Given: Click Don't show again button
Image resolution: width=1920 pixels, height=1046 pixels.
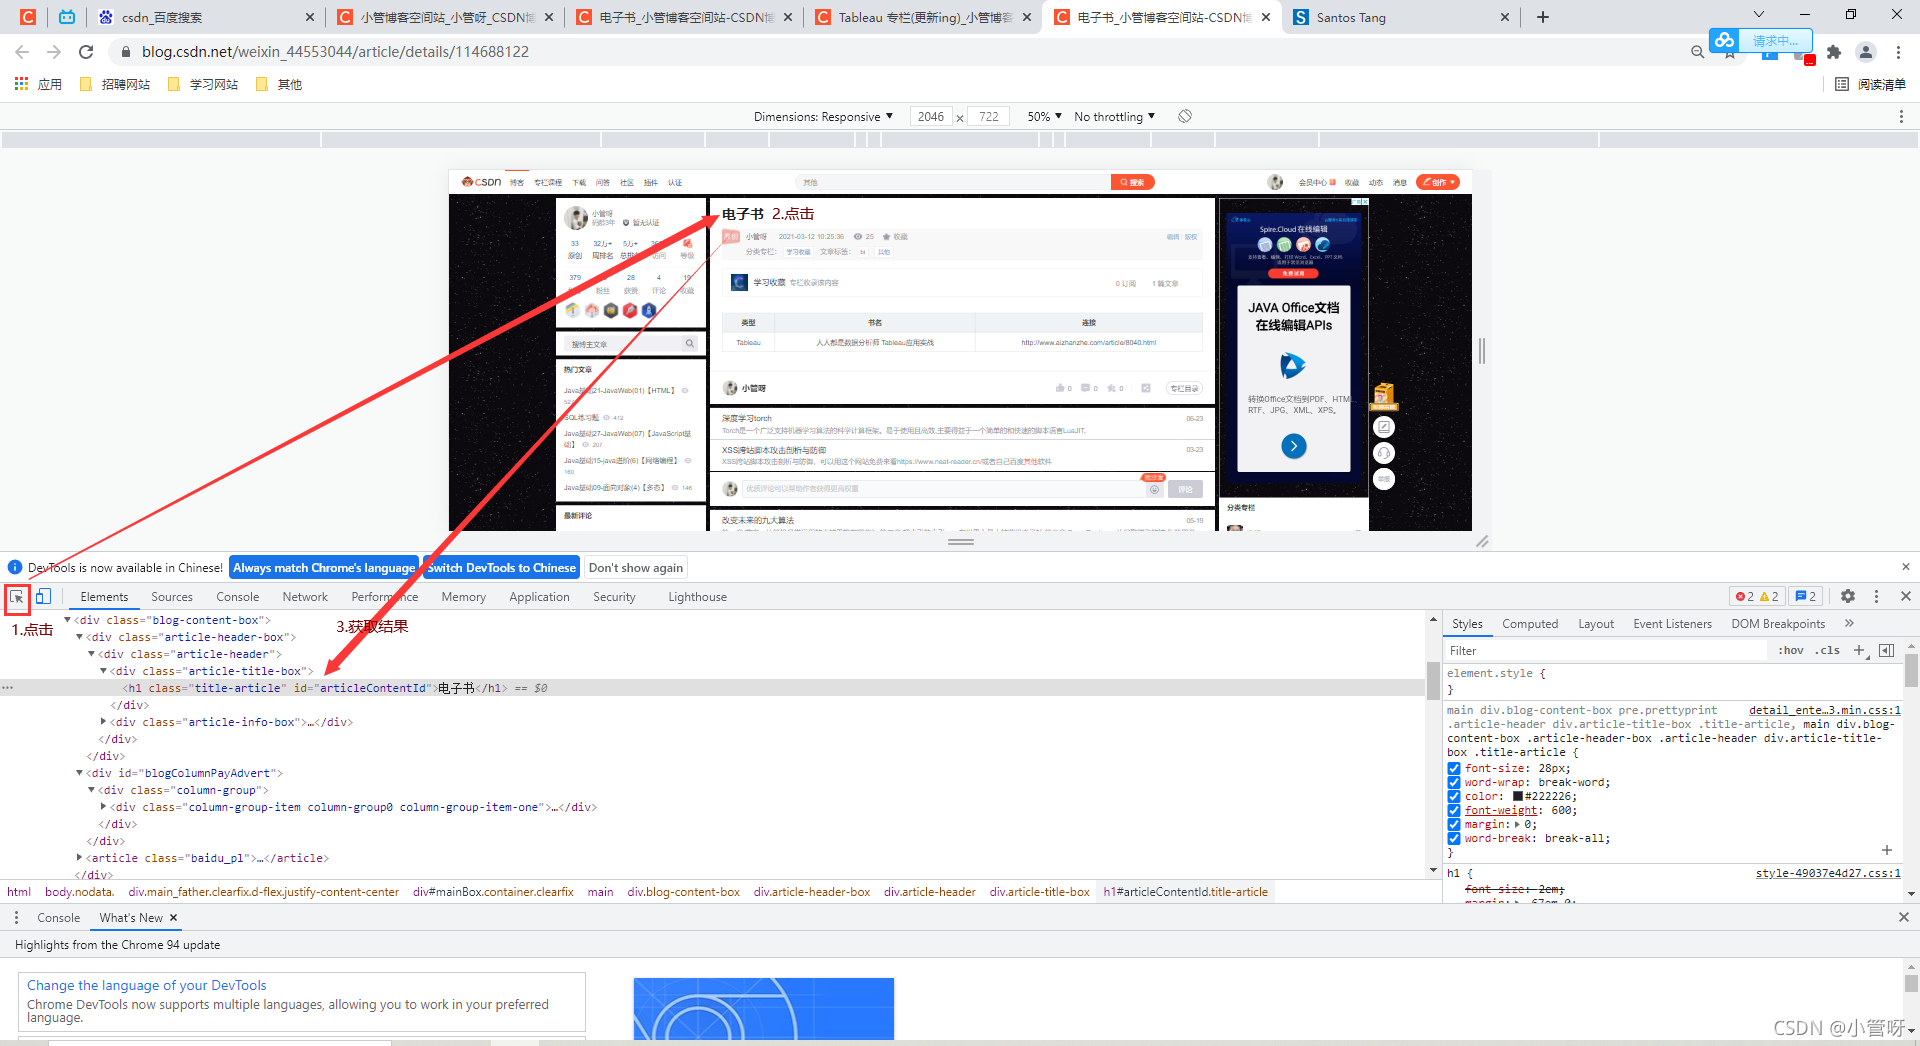Looking at the screenshot, I should 636,567.
